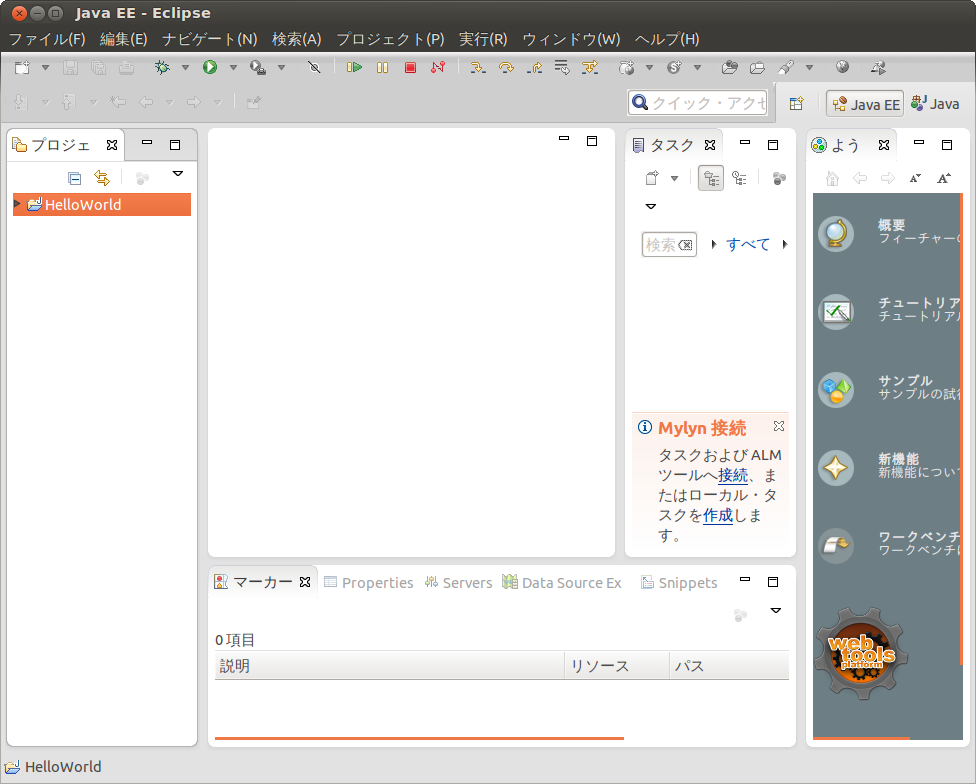Open the ナビゲート(N) menu
976x784 pixels.
tap(209, 39)
